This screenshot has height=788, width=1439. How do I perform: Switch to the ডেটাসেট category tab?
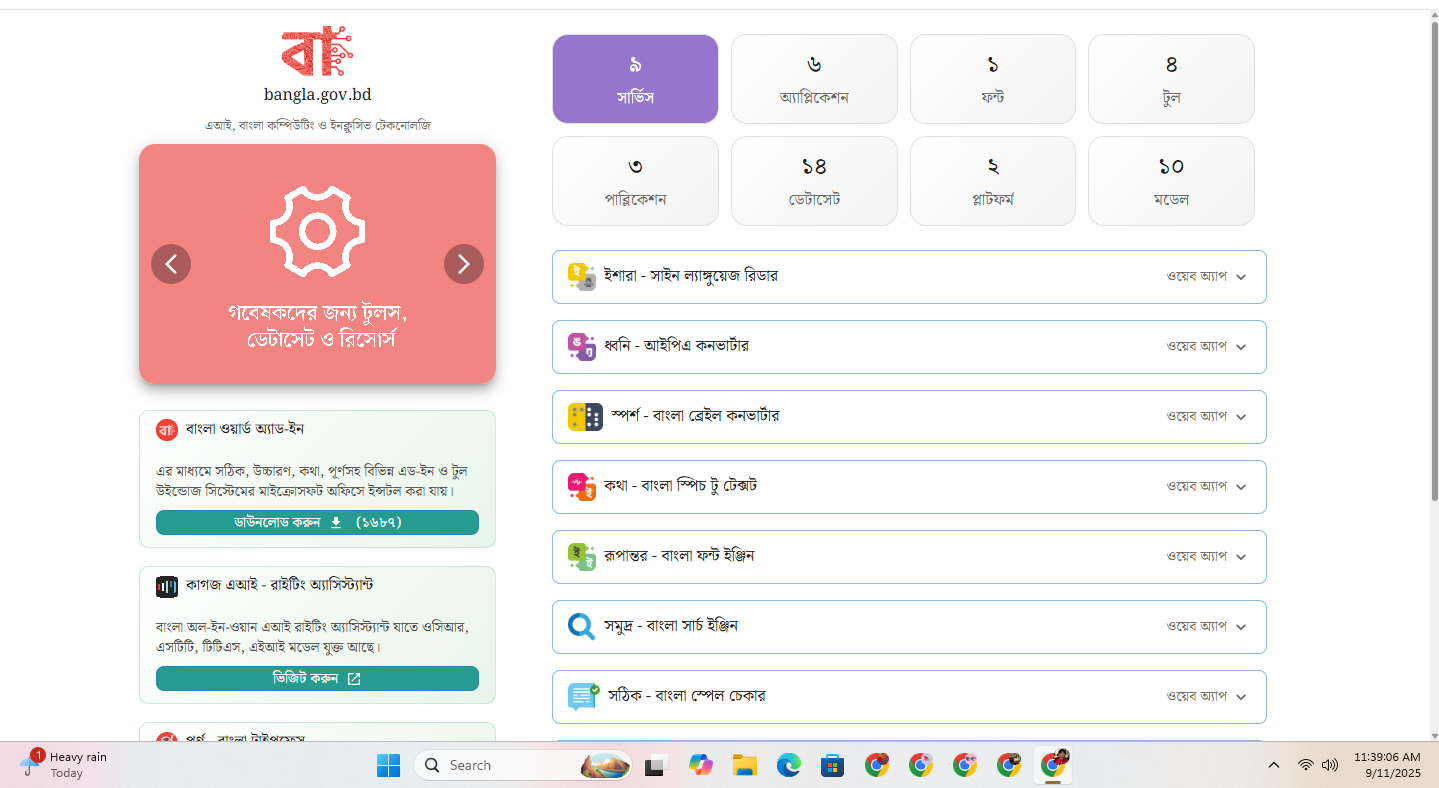(x=814, y=181)
